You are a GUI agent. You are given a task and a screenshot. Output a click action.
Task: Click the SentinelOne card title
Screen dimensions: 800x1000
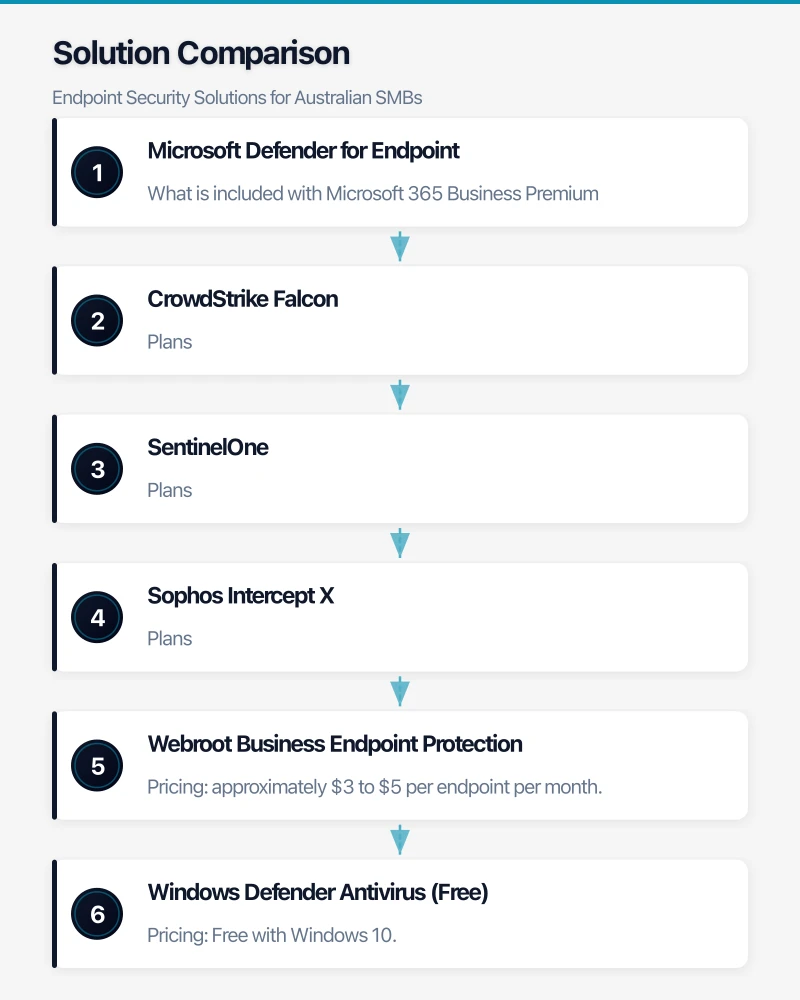[x=208, y=447]
